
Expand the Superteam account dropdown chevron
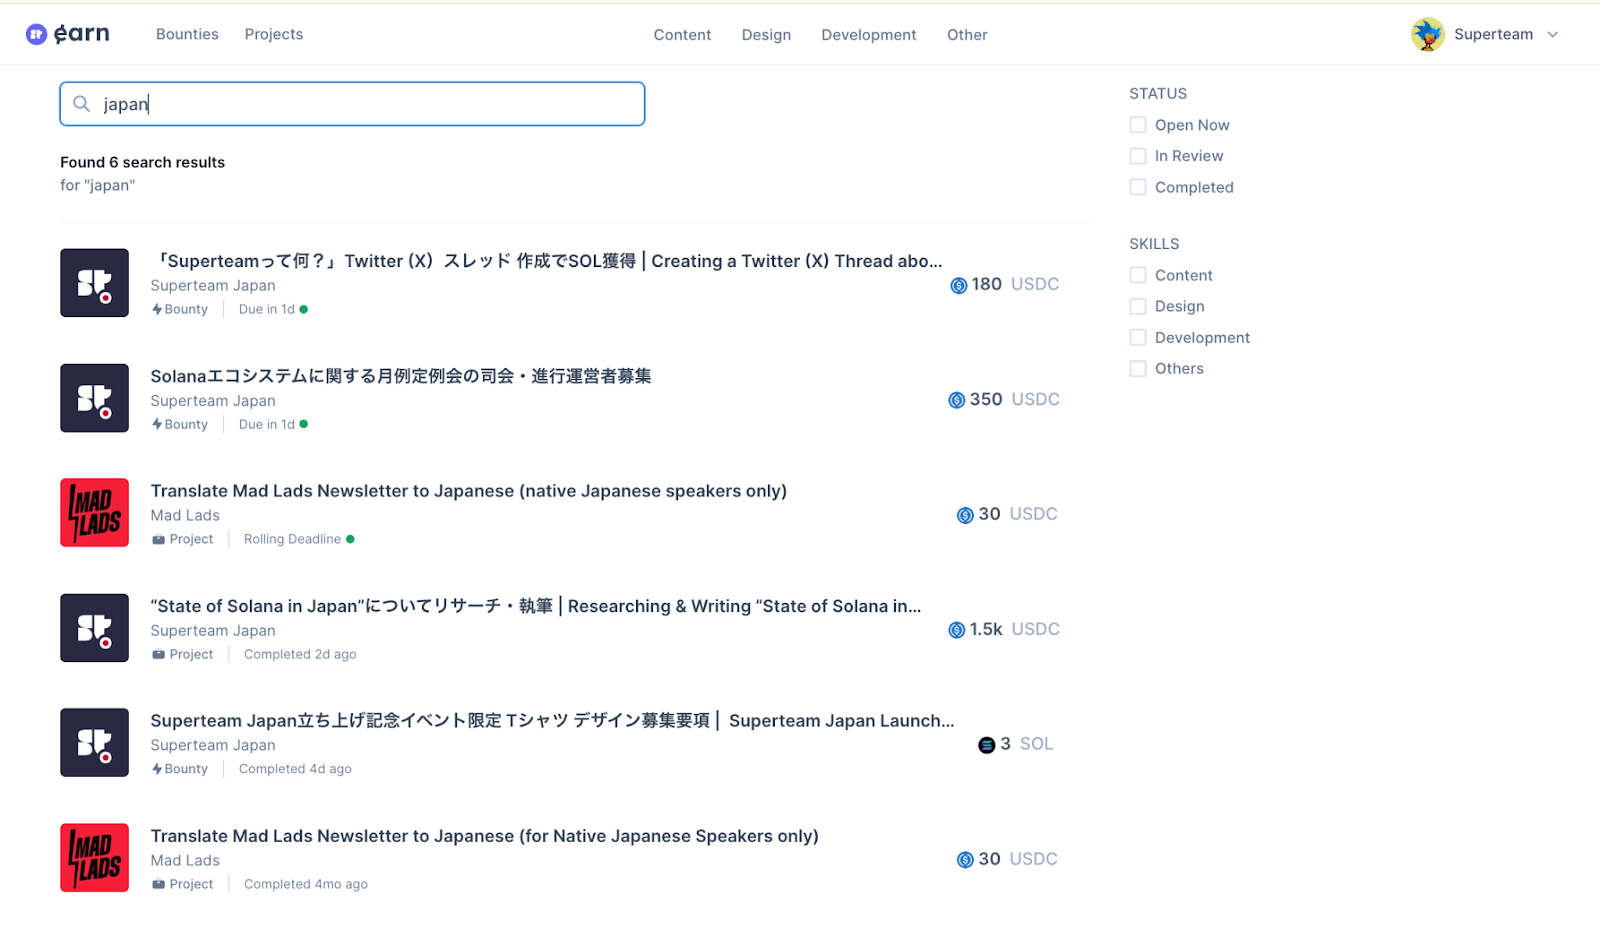1553,34
